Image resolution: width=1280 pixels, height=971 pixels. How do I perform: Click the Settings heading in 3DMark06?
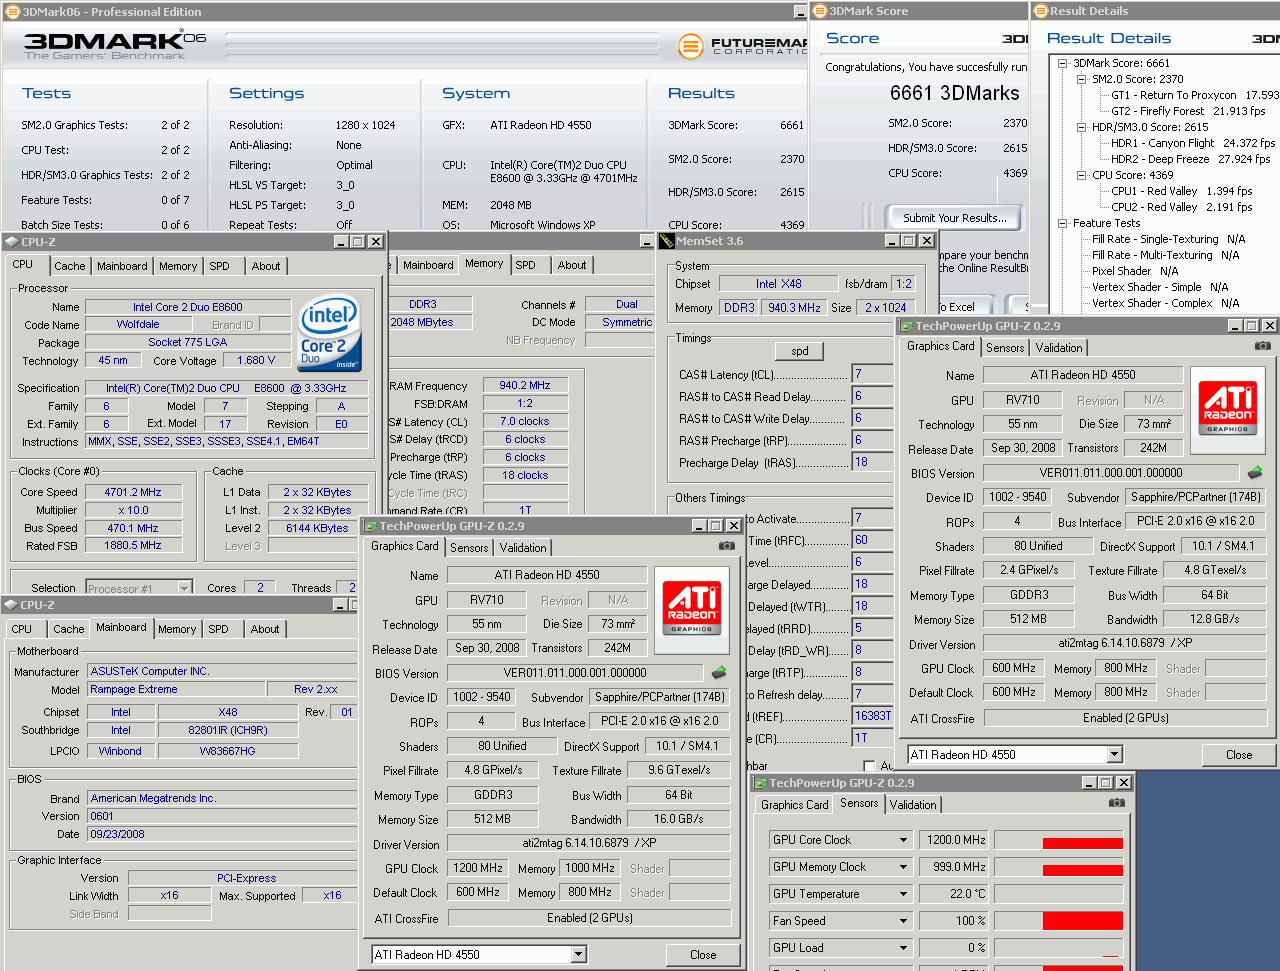tap(266, 93)
